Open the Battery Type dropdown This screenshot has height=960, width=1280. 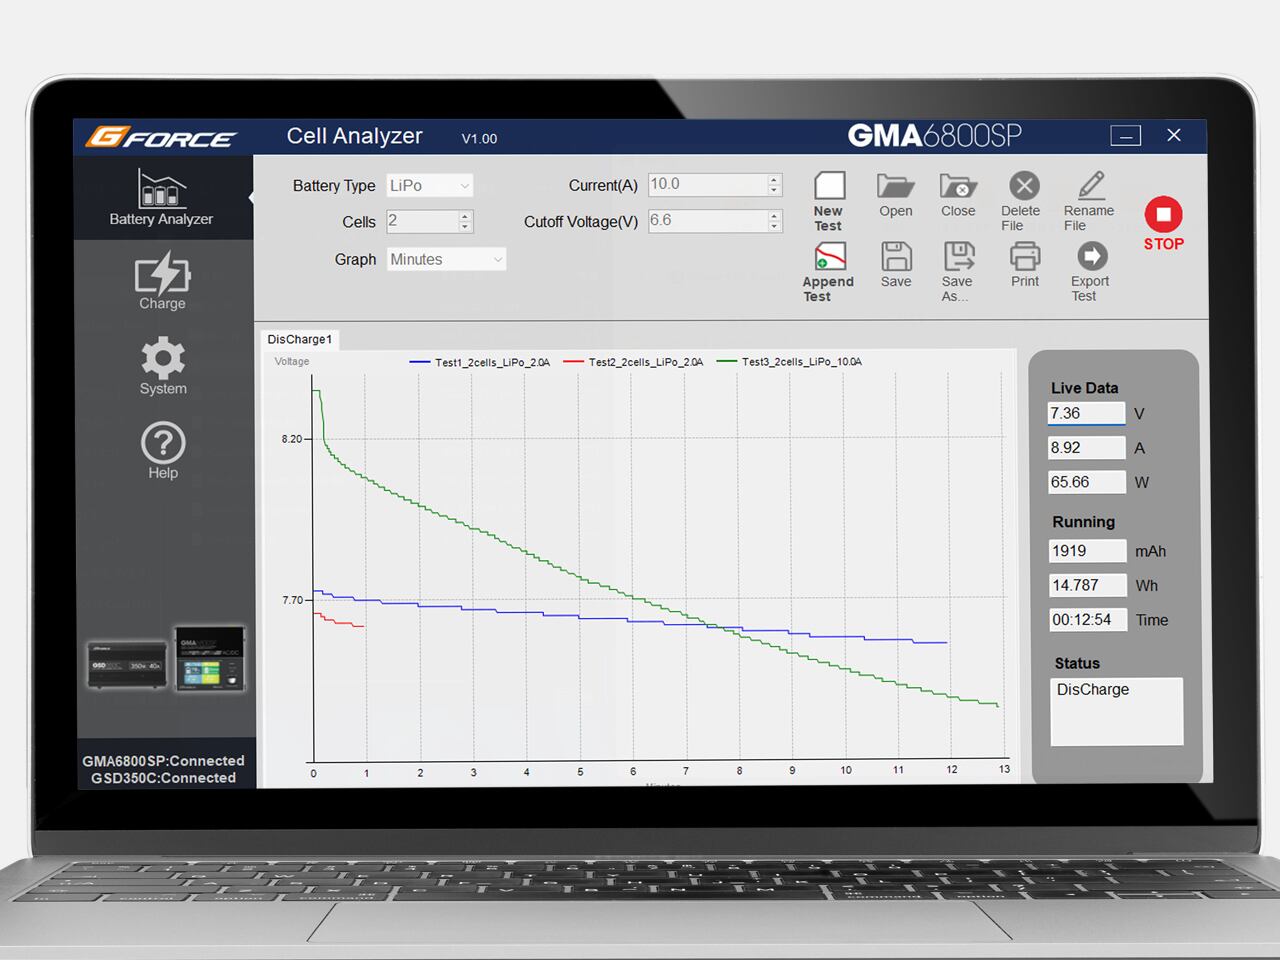pyautogui.click(x=430, y=186)
